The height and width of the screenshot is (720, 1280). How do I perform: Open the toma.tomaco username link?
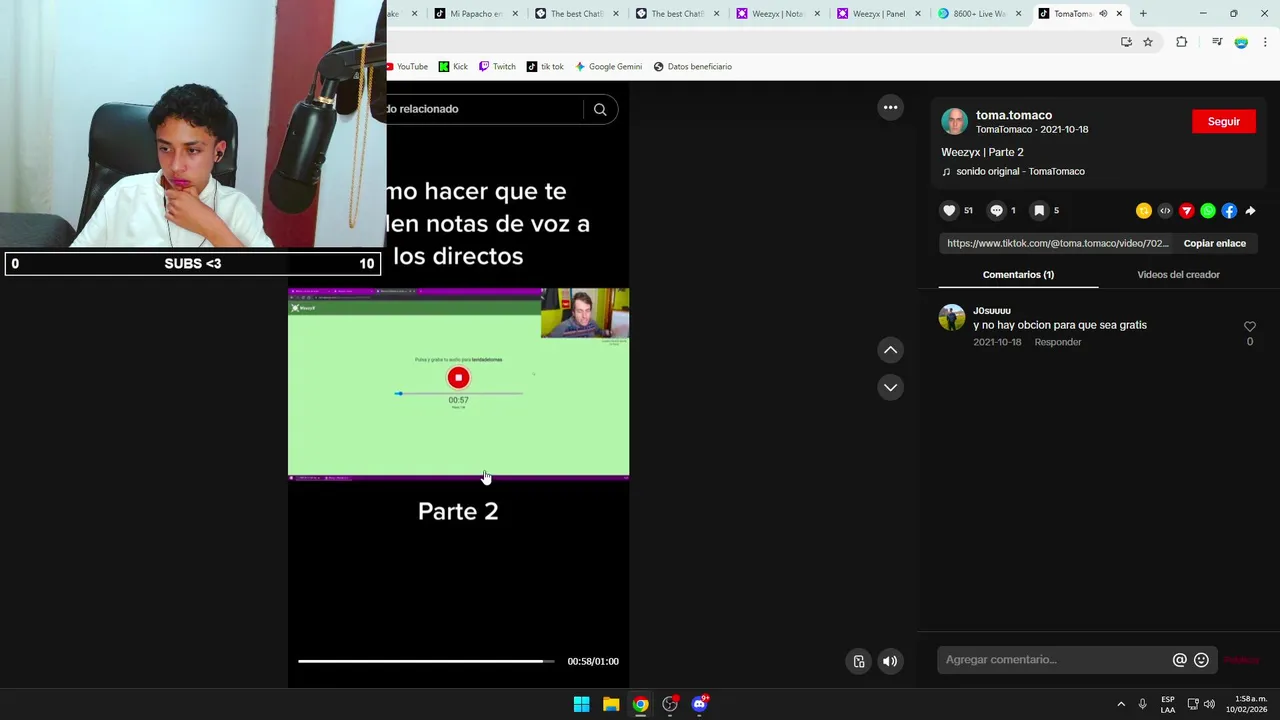point(1014,115)
